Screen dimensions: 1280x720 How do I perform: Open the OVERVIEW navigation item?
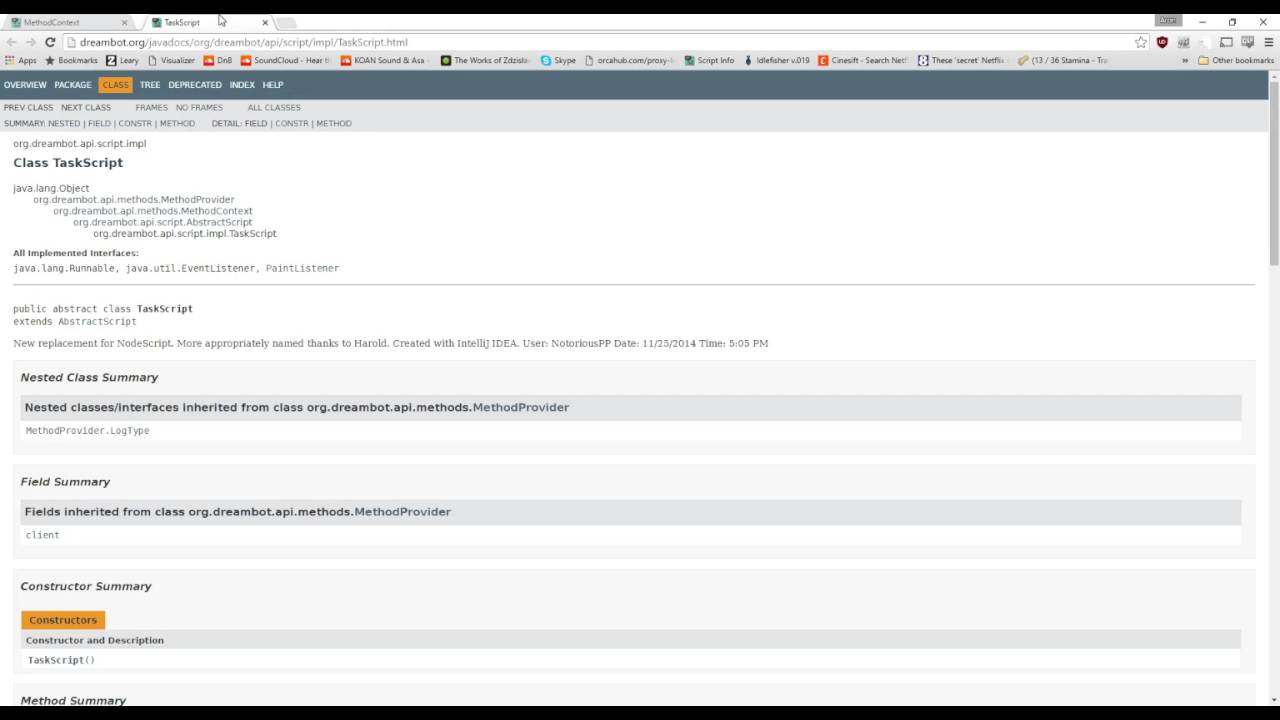[x=25, y=85]
